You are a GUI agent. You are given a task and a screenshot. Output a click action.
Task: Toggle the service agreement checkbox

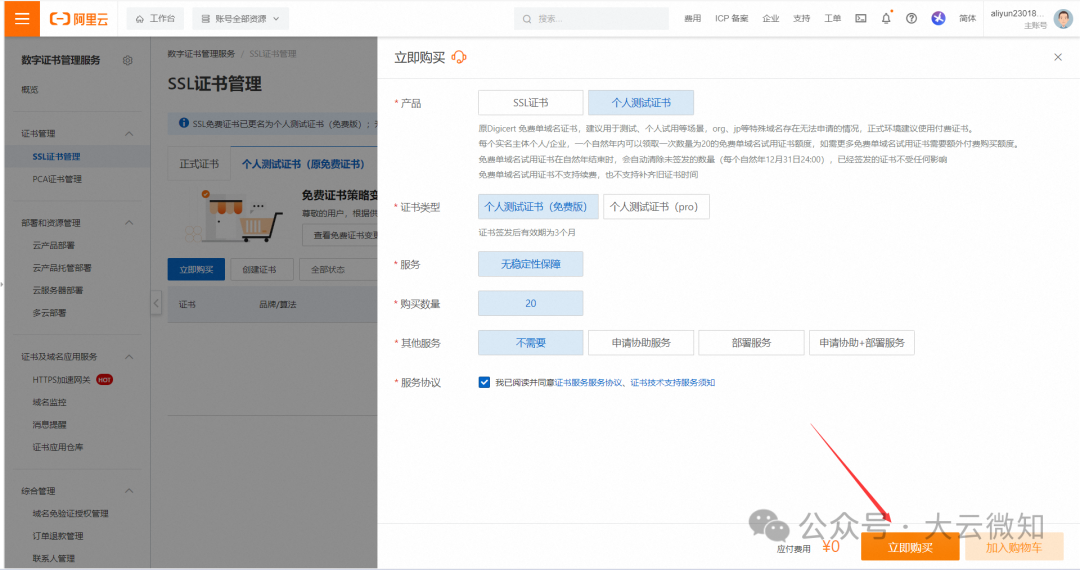484,382
